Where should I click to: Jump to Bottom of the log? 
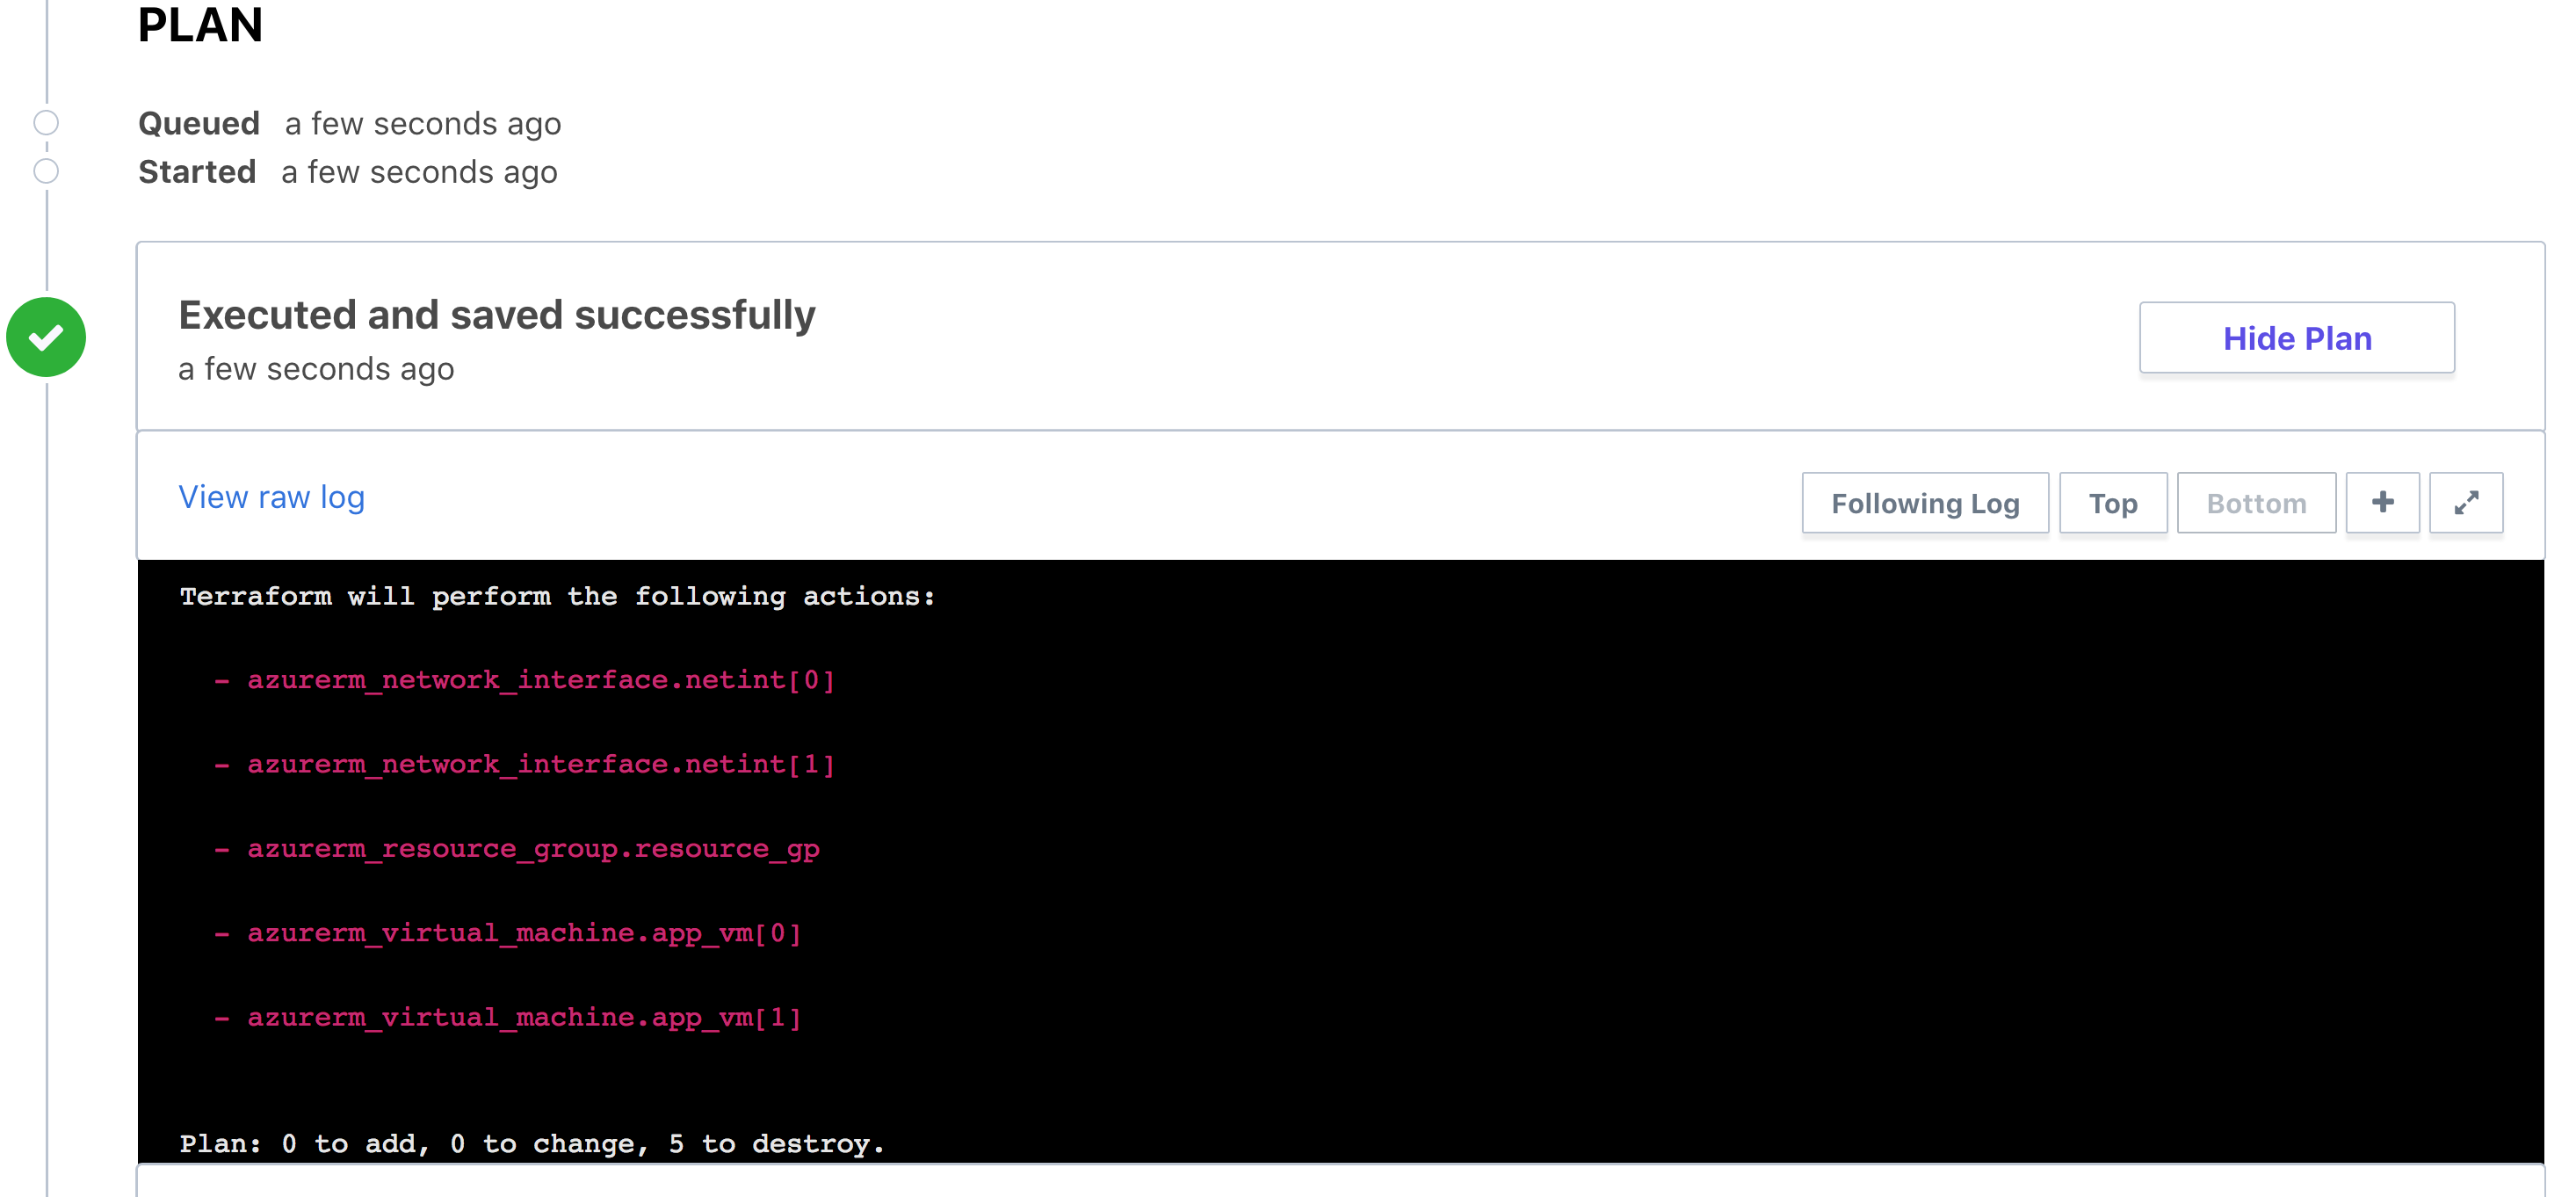[2255, 503]
